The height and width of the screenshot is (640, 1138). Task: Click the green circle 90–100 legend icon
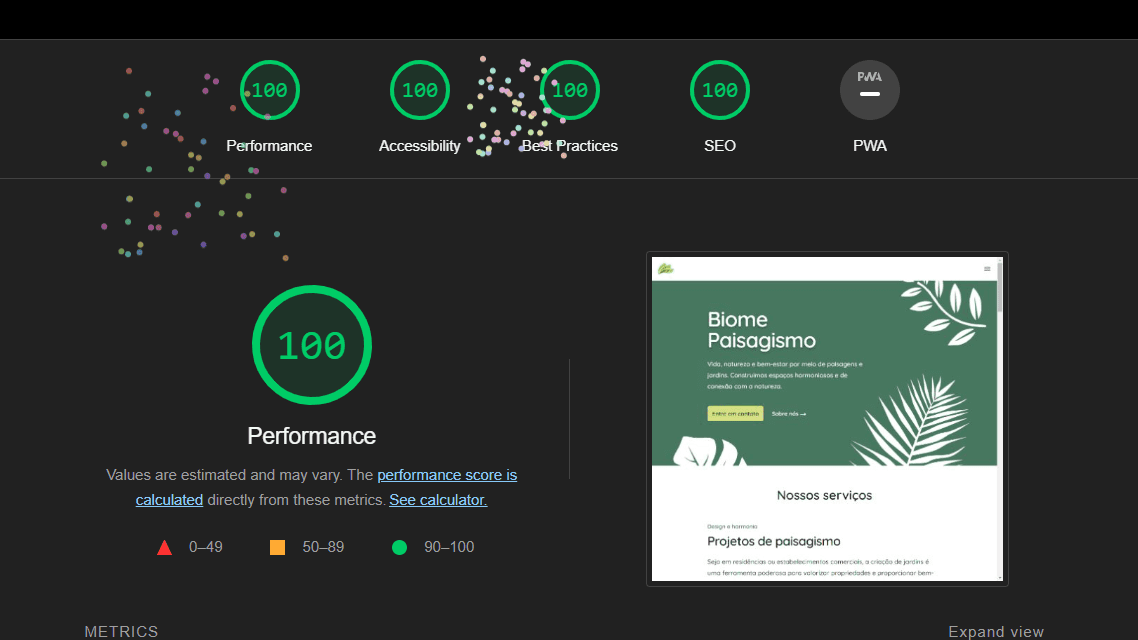(x=399, y=547)
